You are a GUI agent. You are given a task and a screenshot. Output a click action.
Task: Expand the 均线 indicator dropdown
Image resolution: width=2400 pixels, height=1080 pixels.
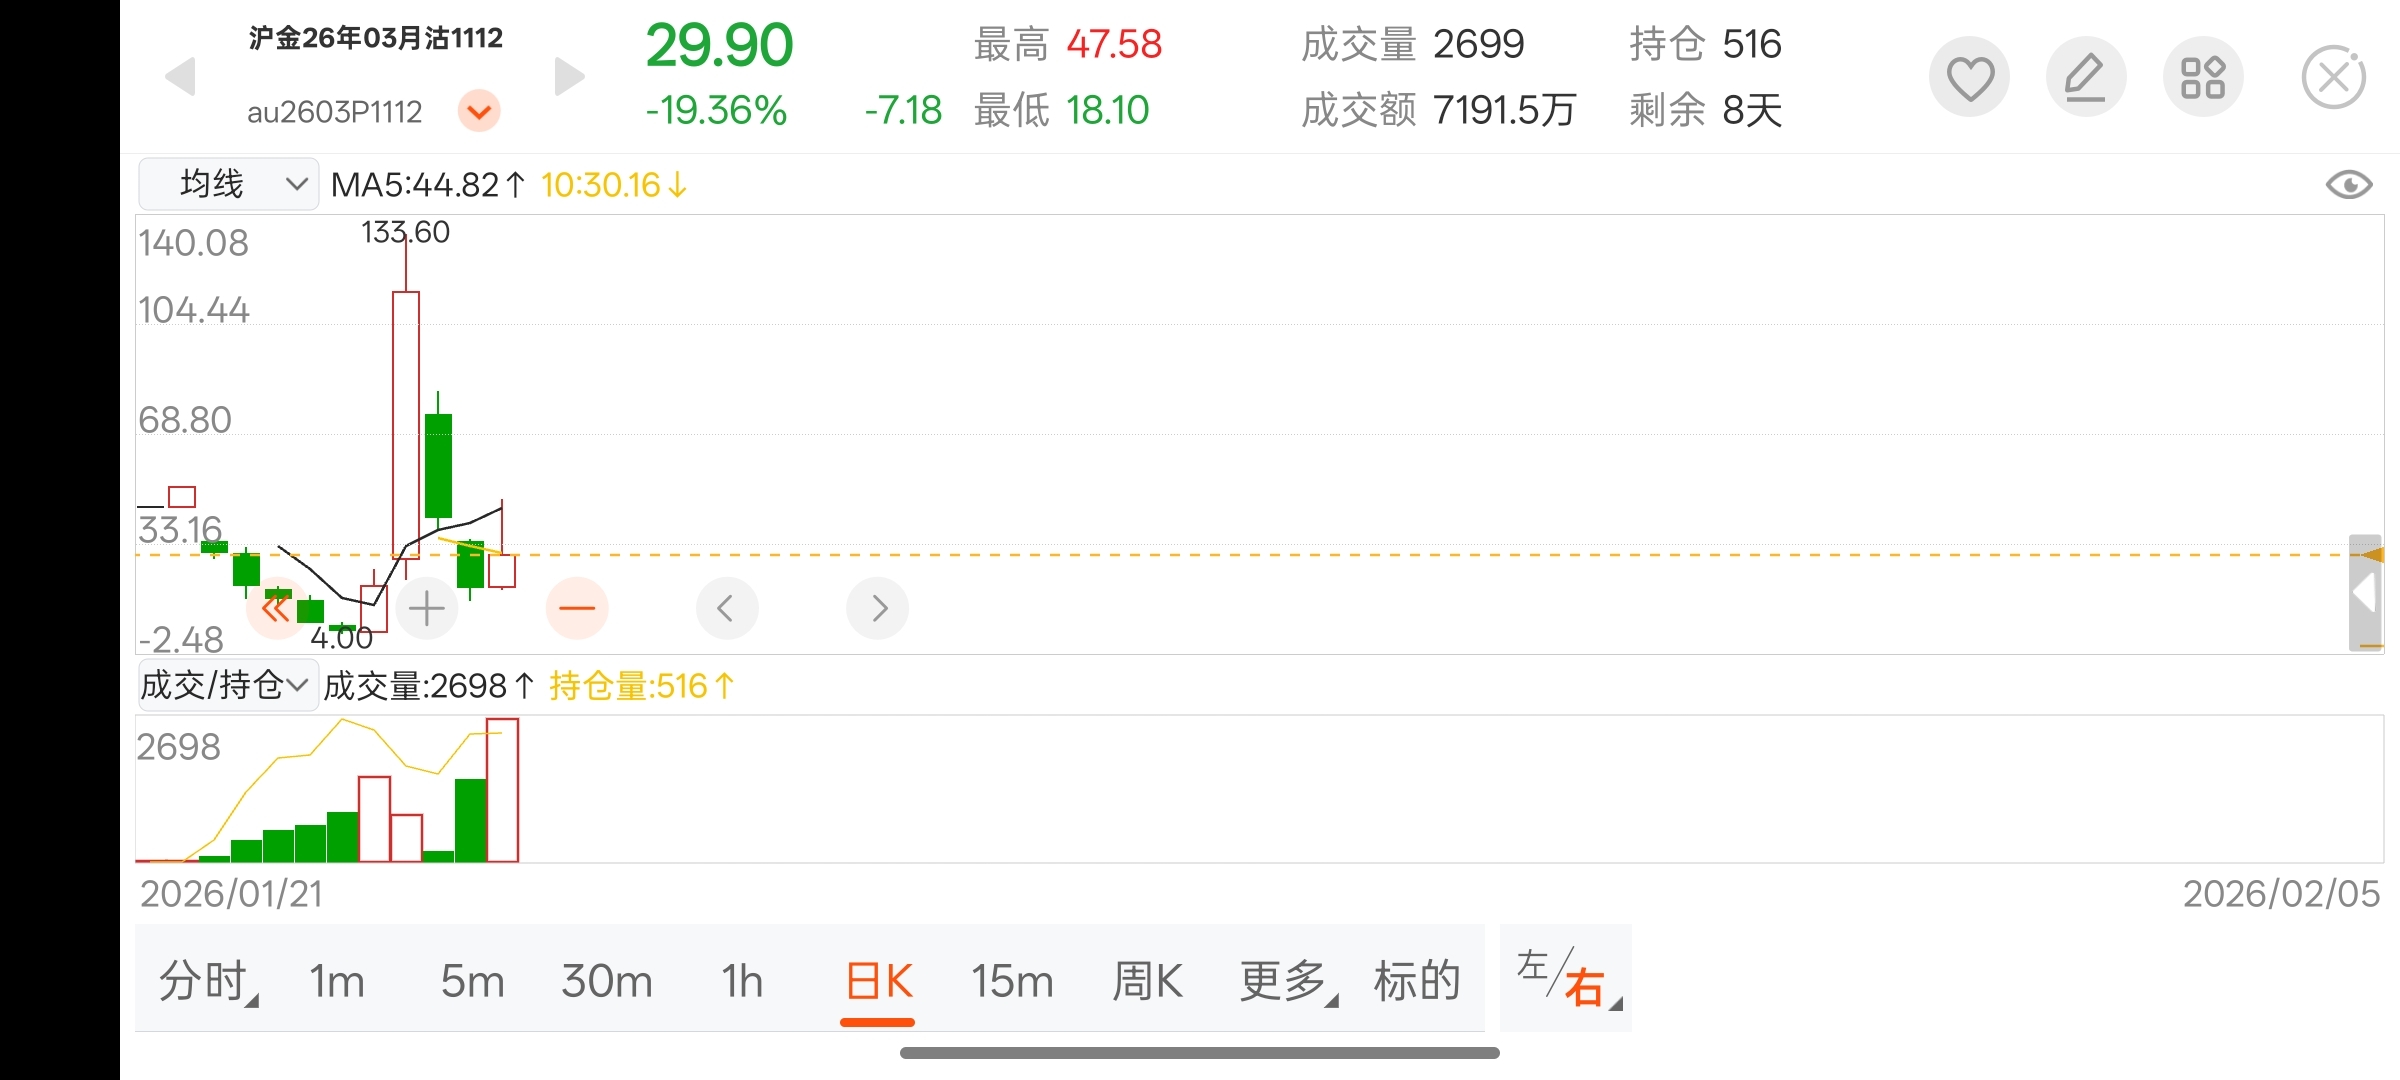click(229, 184)
